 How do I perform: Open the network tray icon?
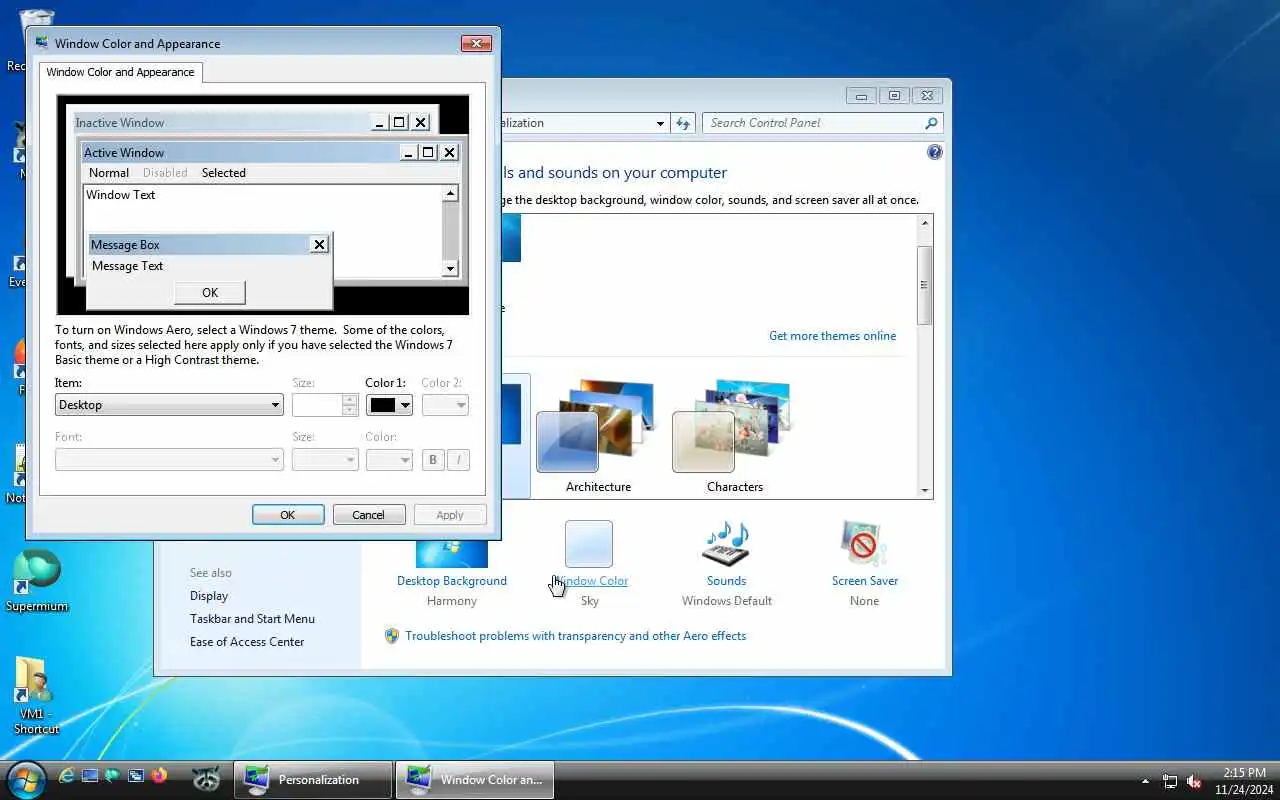(1170, 781)
